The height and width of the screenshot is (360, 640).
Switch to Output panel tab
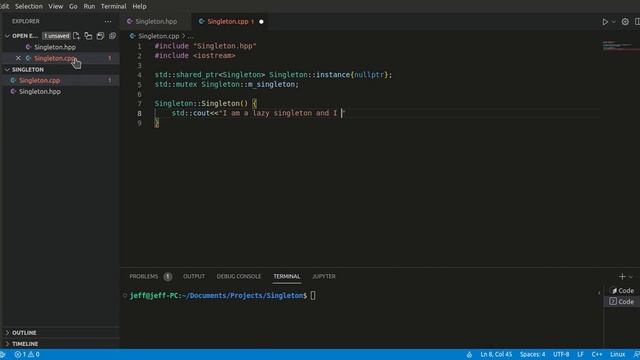click(194, 276)
